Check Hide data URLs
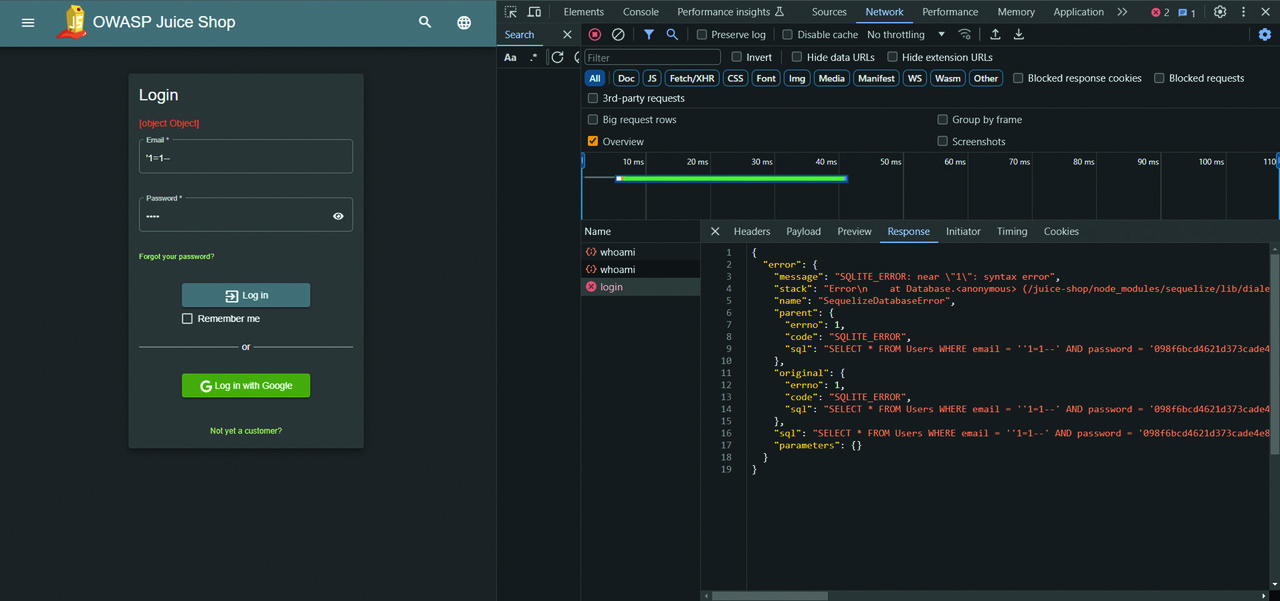This screenshot has width=1280, height=601. pyautogui.click(x=797, y=57)
